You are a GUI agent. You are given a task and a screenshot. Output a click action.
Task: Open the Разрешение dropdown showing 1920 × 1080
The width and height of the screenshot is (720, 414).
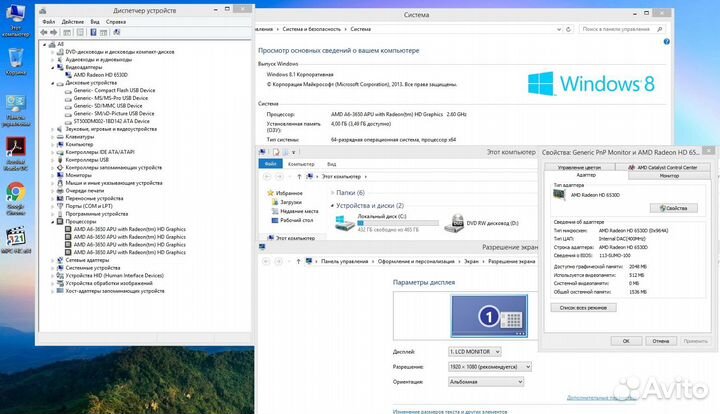click(489, 367)
